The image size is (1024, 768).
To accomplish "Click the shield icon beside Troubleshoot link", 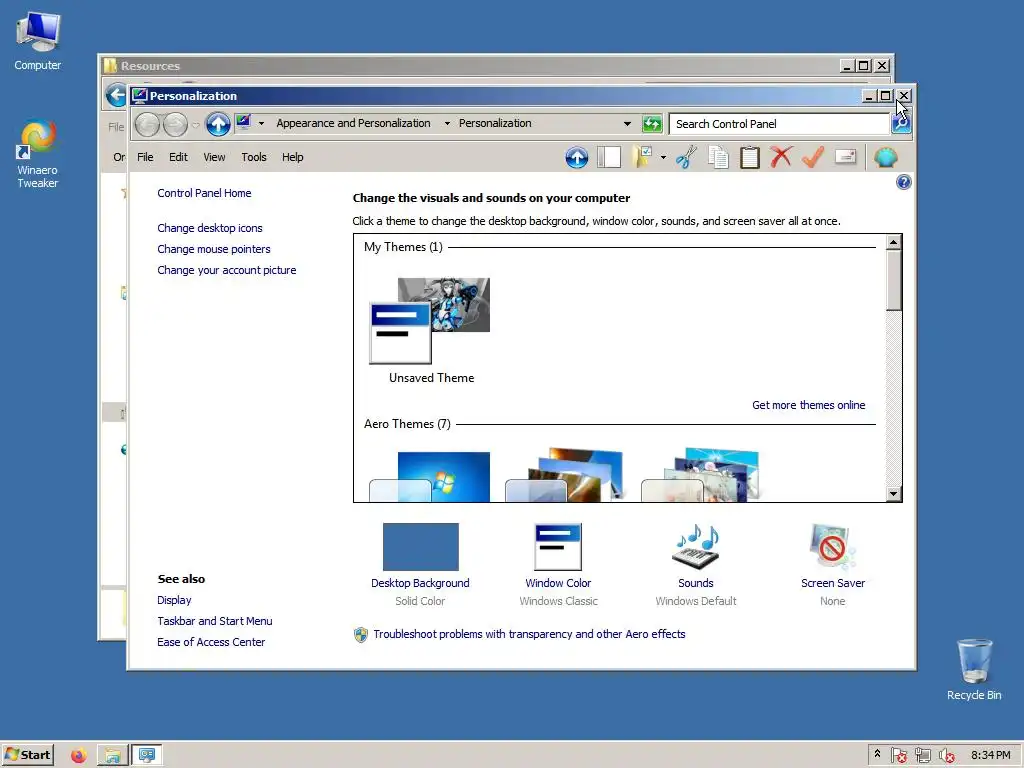I will click(360, 635).
